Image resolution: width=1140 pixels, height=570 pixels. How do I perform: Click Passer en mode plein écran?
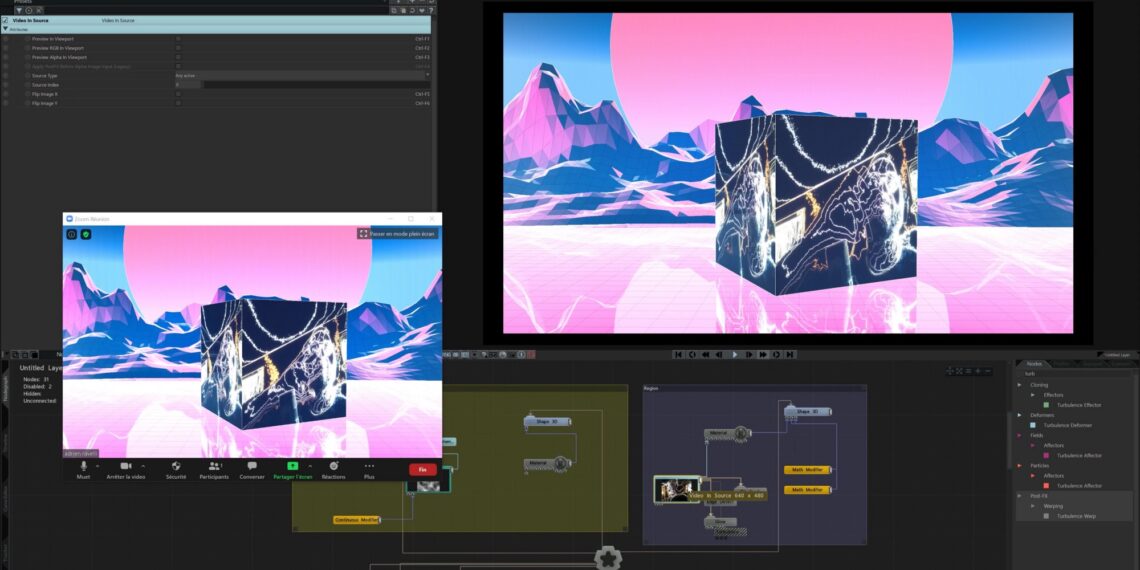tap(398, 234)
